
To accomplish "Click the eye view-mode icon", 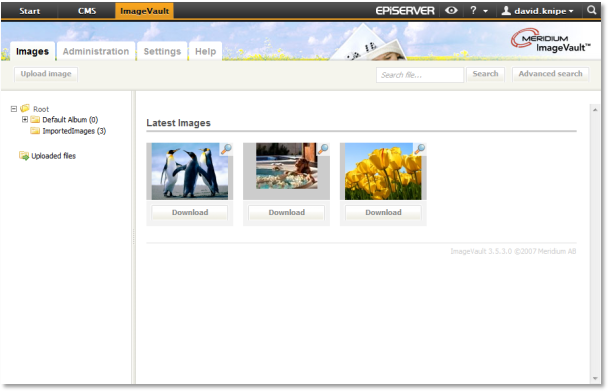I will point(451,10).
